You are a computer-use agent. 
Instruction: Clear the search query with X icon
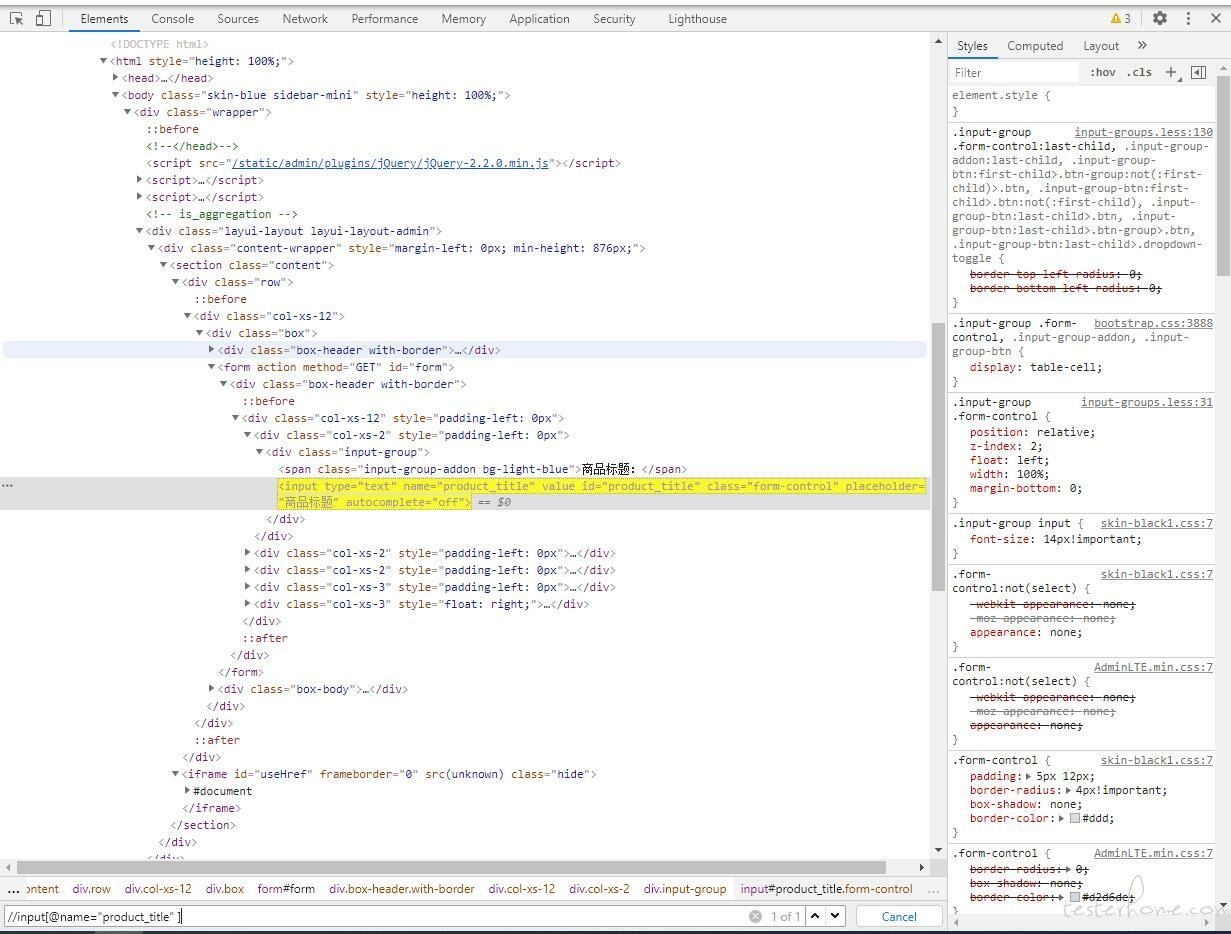755,916
